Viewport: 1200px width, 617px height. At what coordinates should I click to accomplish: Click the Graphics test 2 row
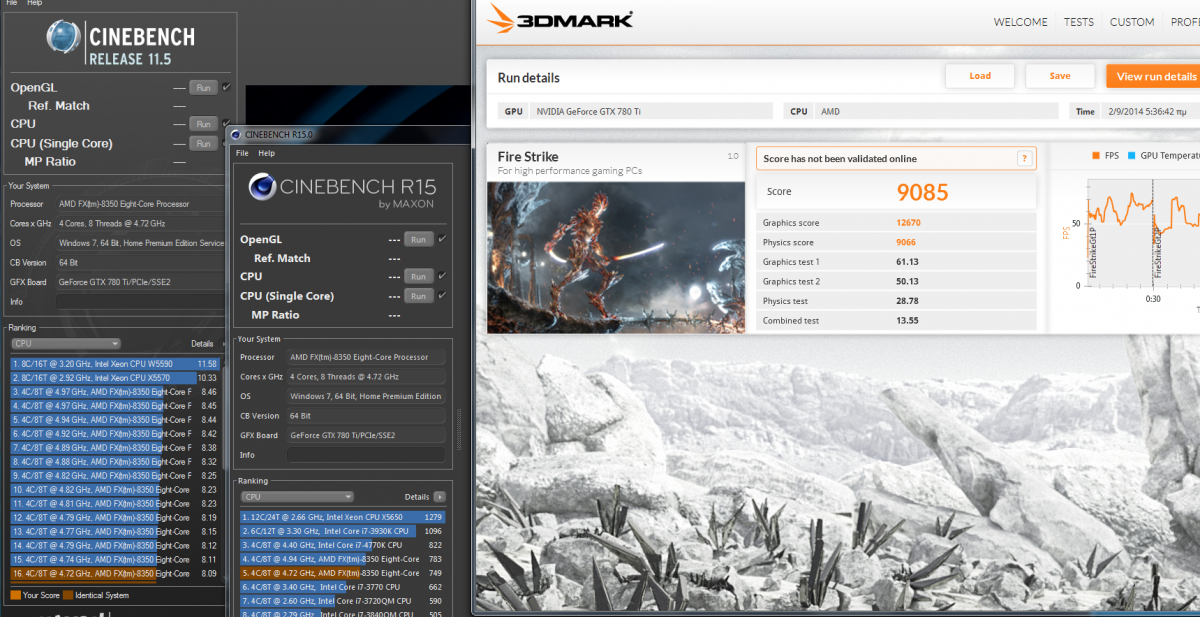point(896,281)
